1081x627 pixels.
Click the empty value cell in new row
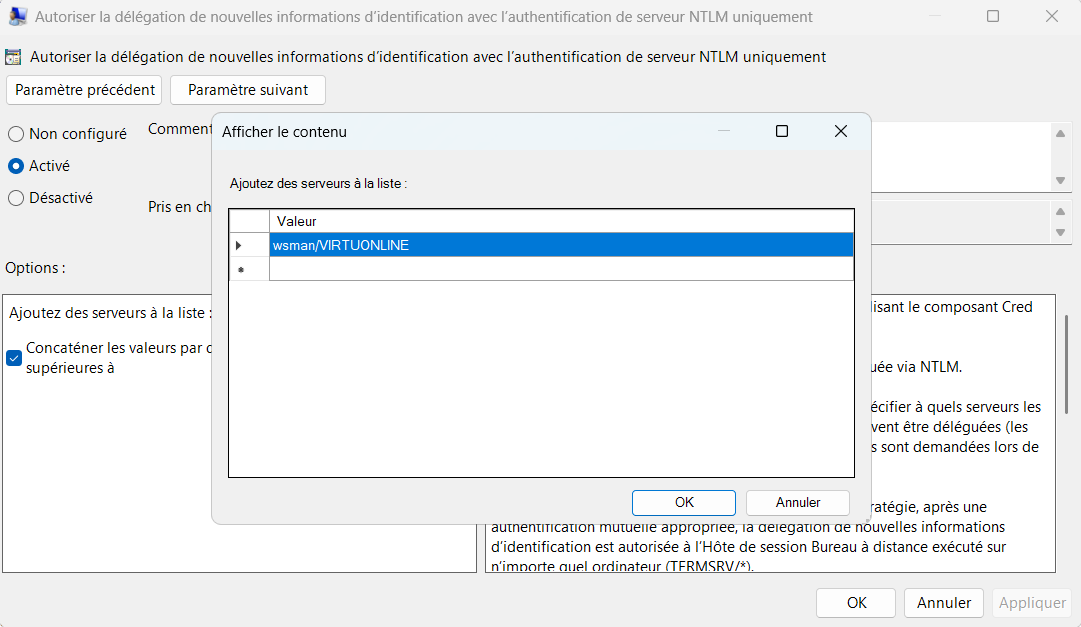(x=560, y=270)
